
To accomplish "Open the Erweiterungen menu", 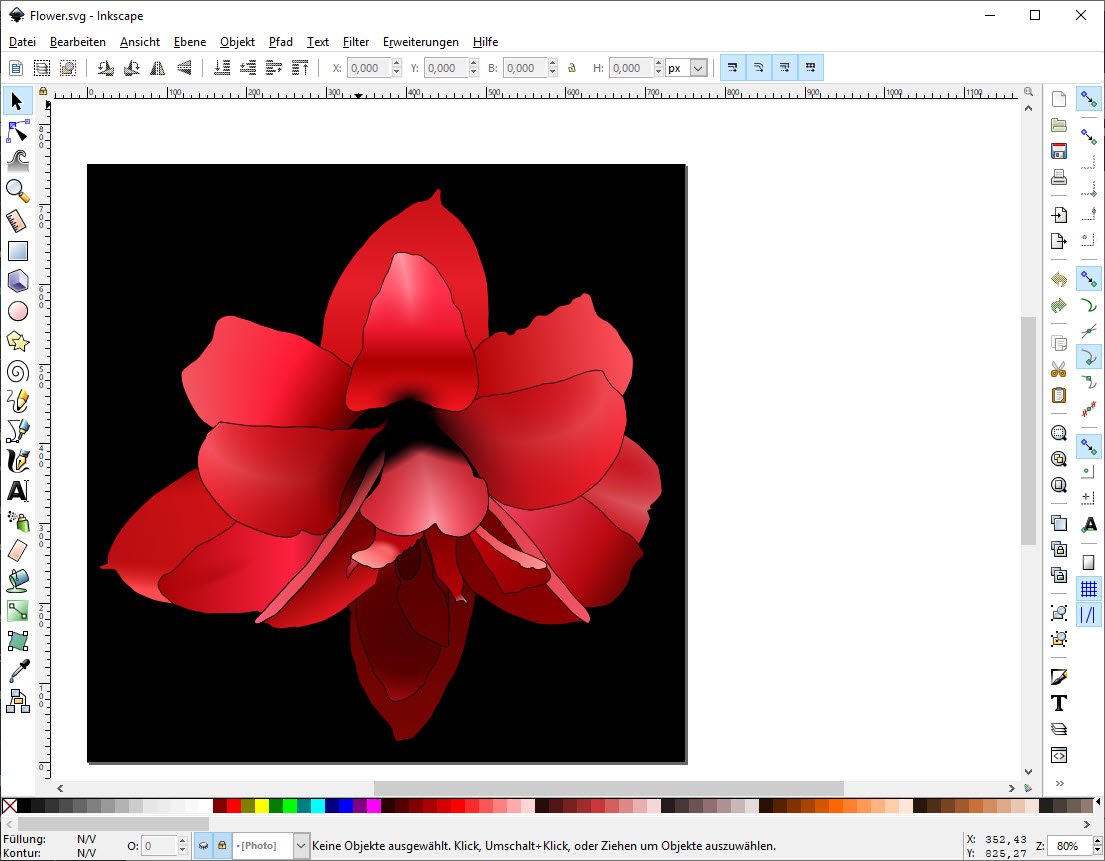I will (x=420, y=42).
